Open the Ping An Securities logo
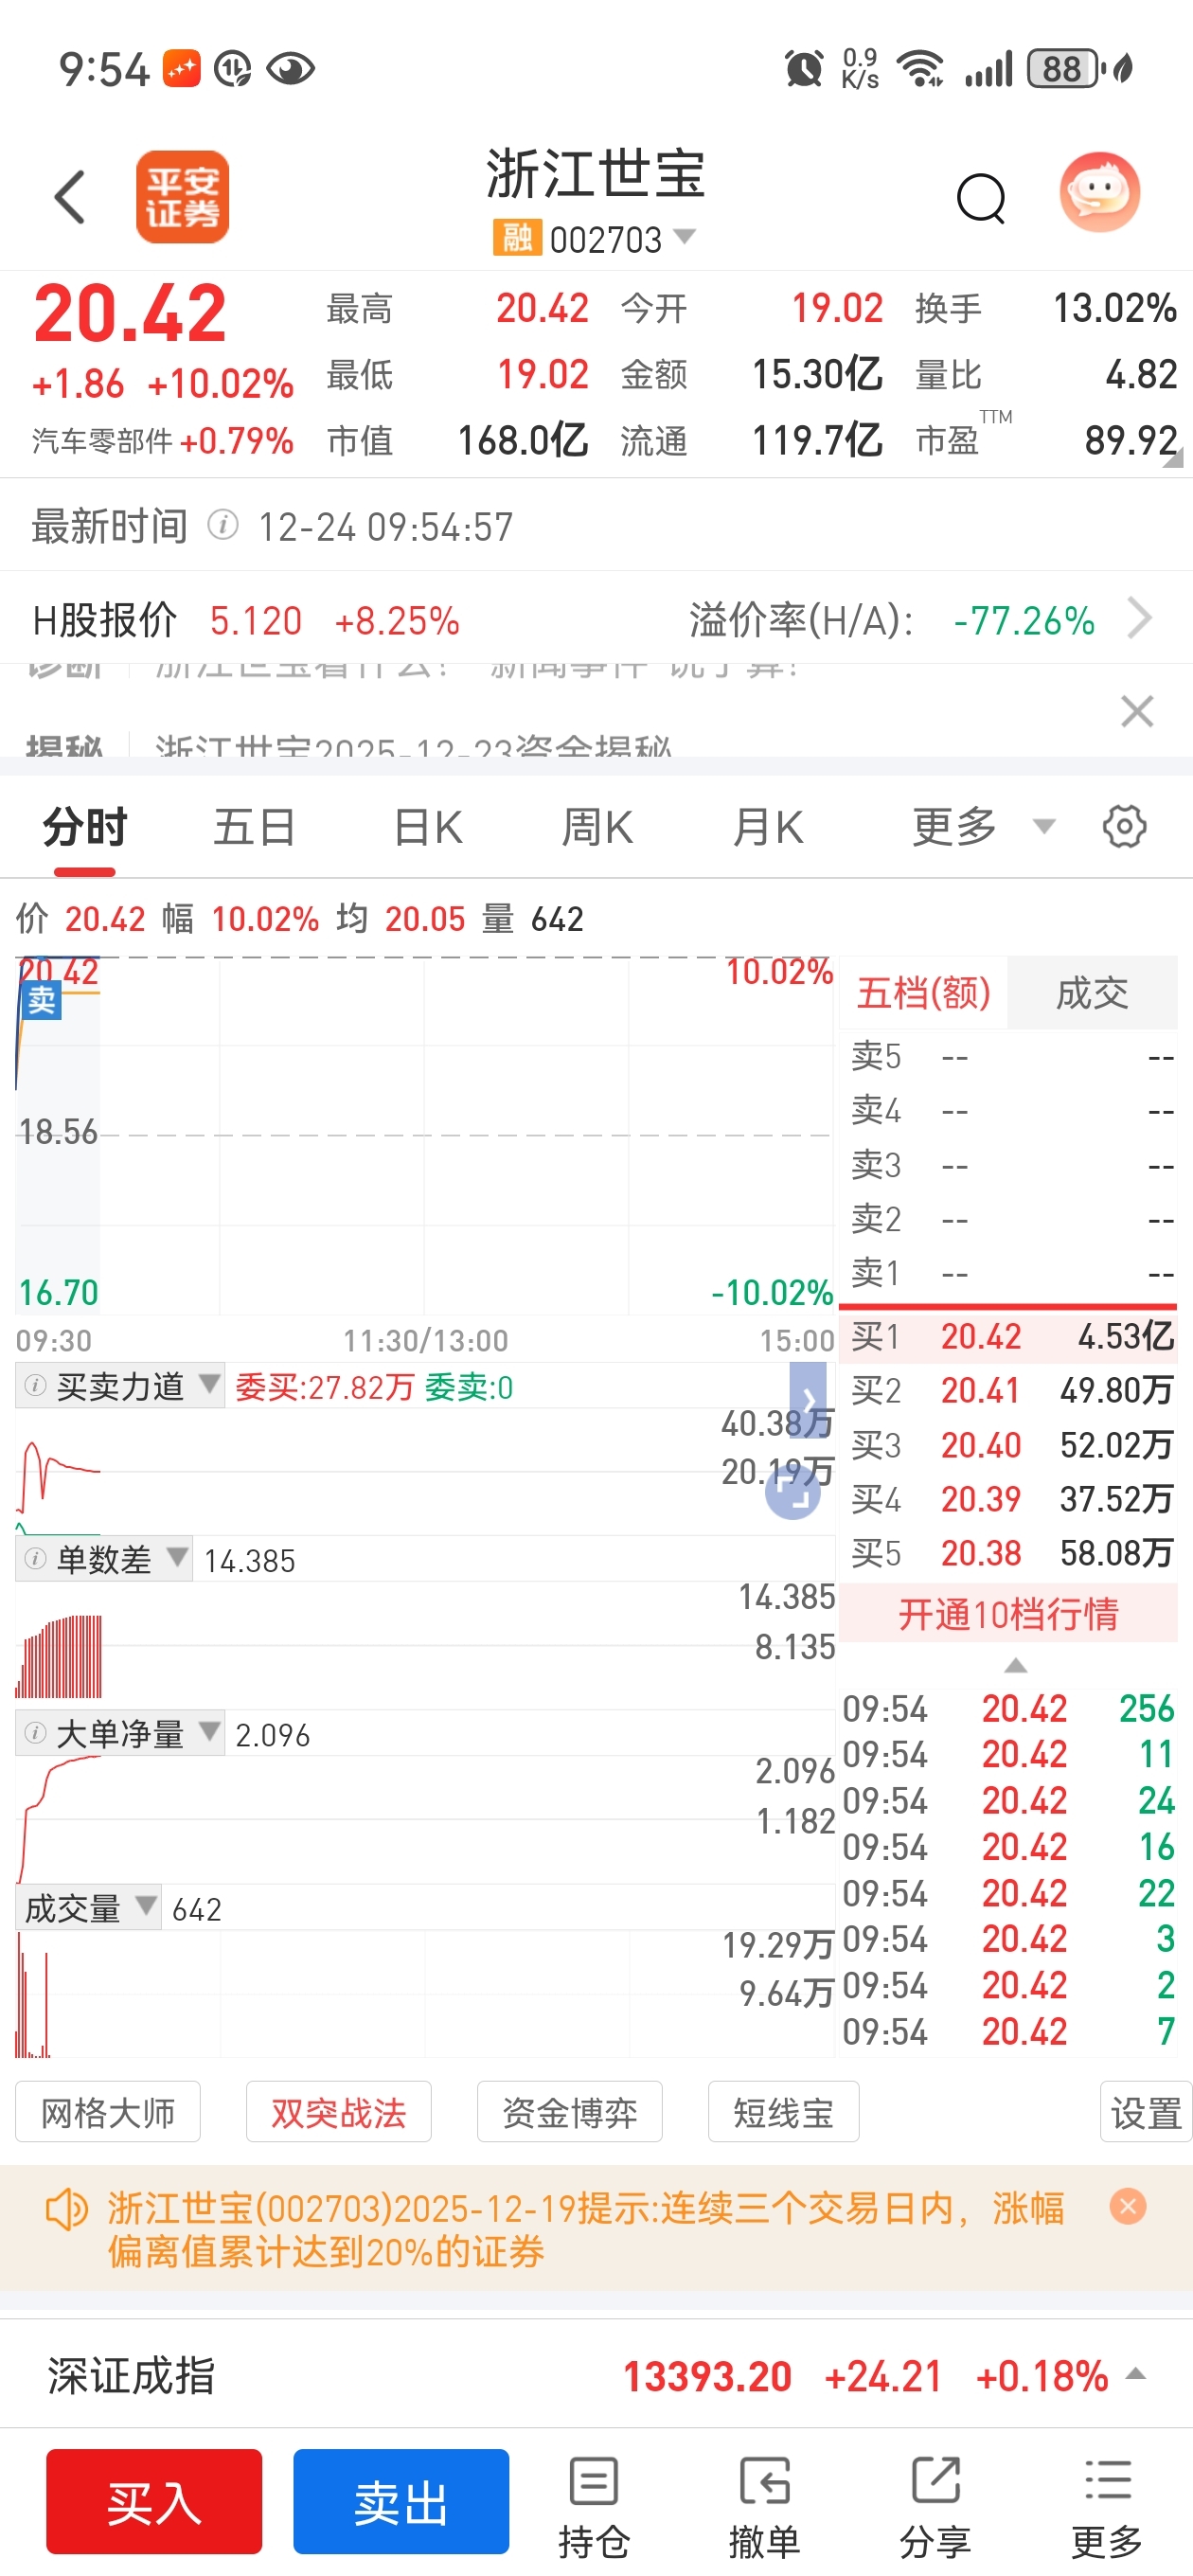The width and height of the screenshot is (1193, 2576). pyautogui.click(x=182, y=197)
